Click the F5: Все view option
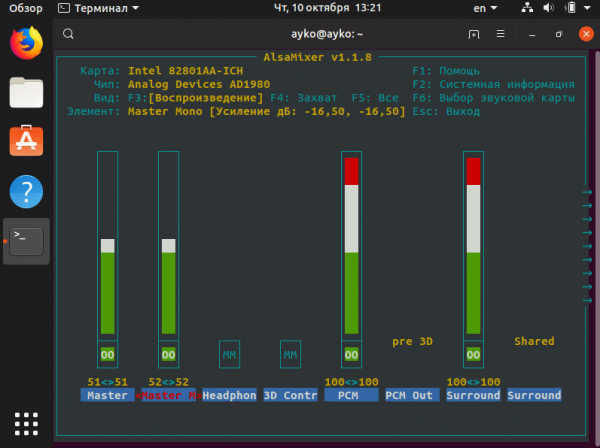Viewport: 600px width, 448px height. point(375,98)
